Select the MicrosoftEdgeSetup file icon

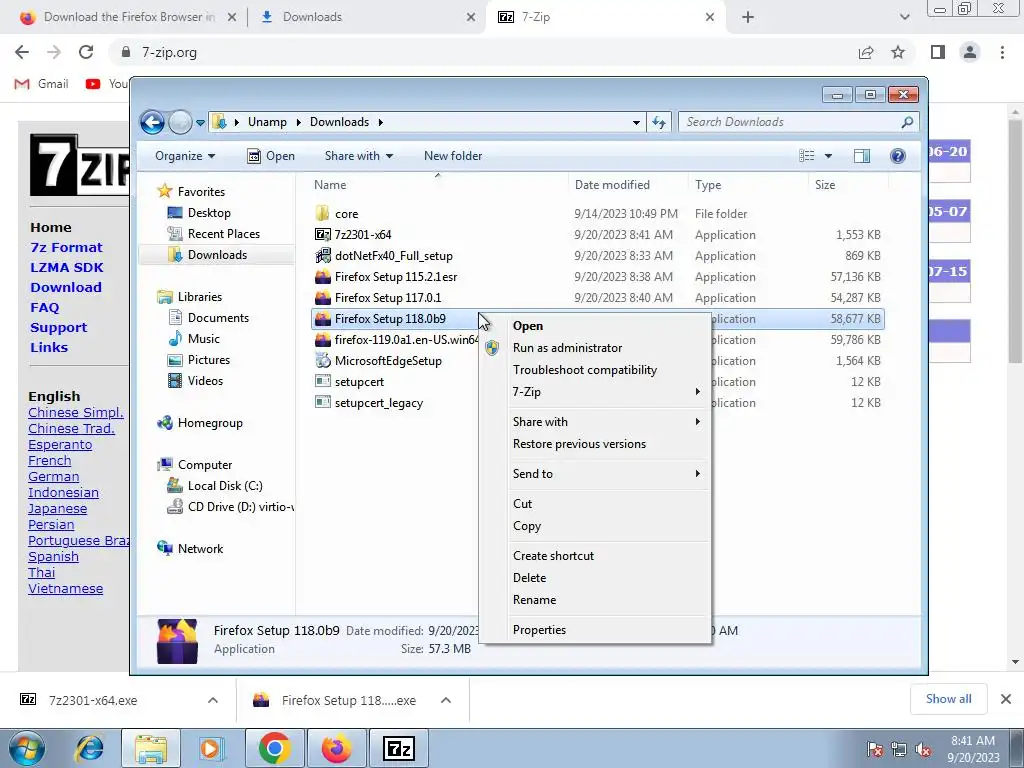323,360
